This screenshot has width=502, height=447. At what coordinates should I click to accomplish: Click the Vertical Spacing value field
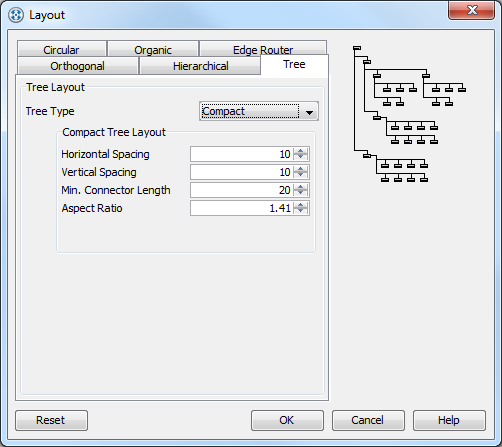point(242,172)
